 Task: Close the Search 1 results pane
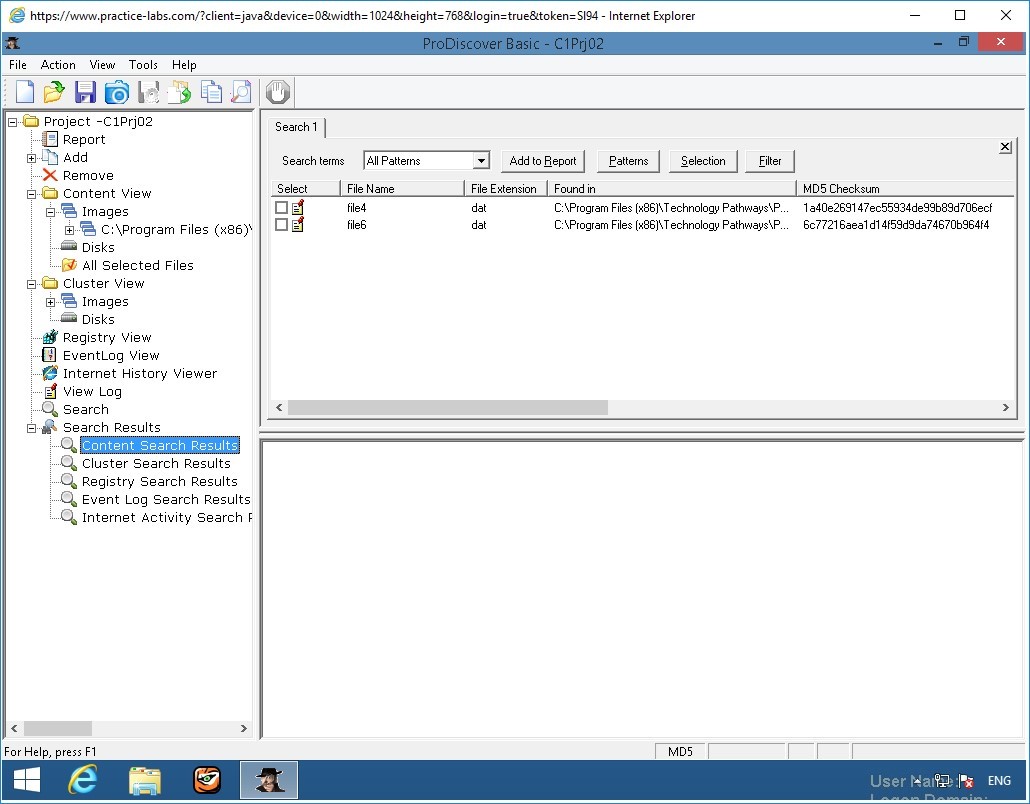tap(1005, 147)
